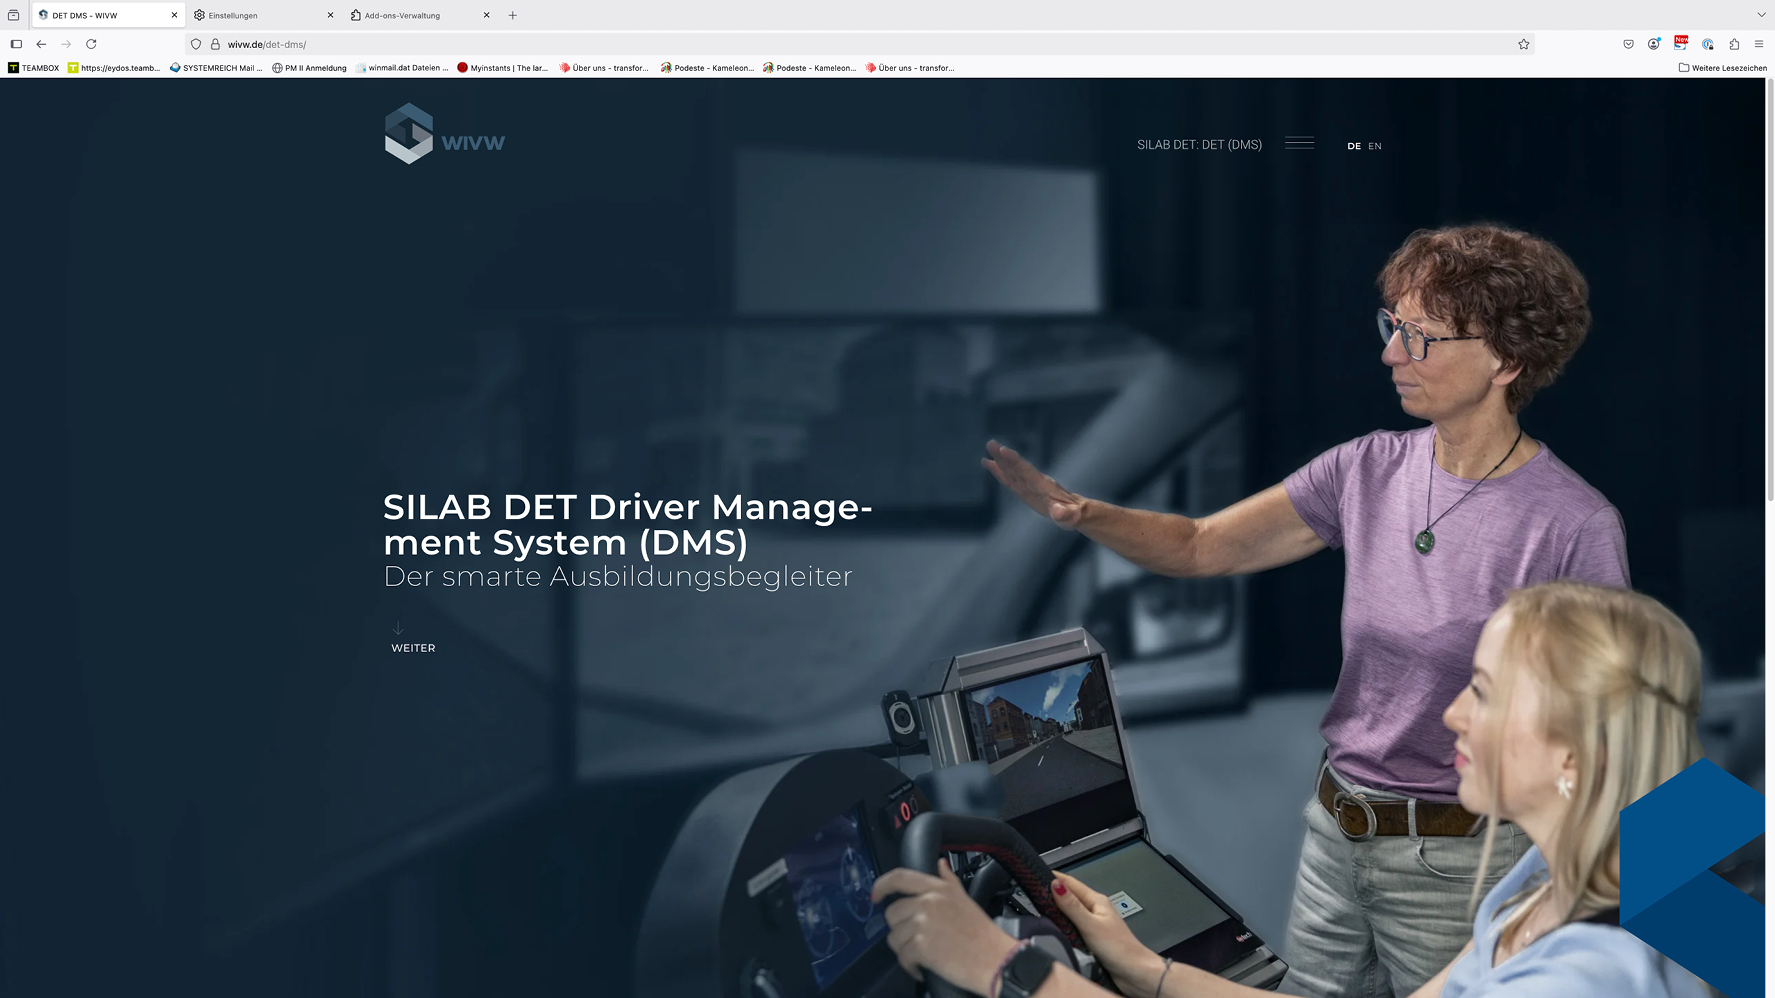
Task: Click the down arrow above WEITER
Action: pyautogui.click(x=398, y=628)
